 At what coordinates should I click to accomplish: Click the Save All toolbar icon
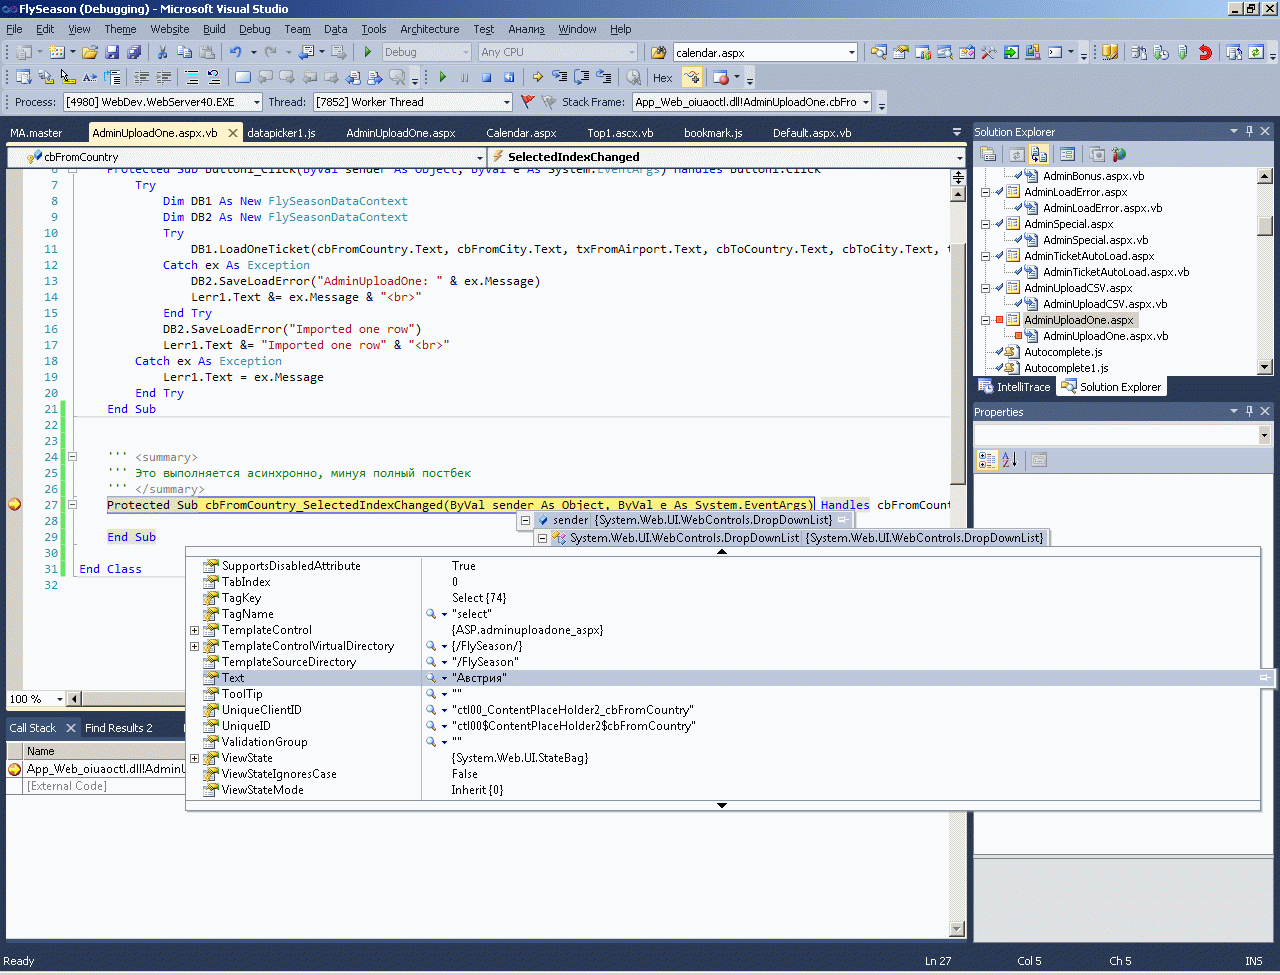pyautogui.click(x=133, y=52)
